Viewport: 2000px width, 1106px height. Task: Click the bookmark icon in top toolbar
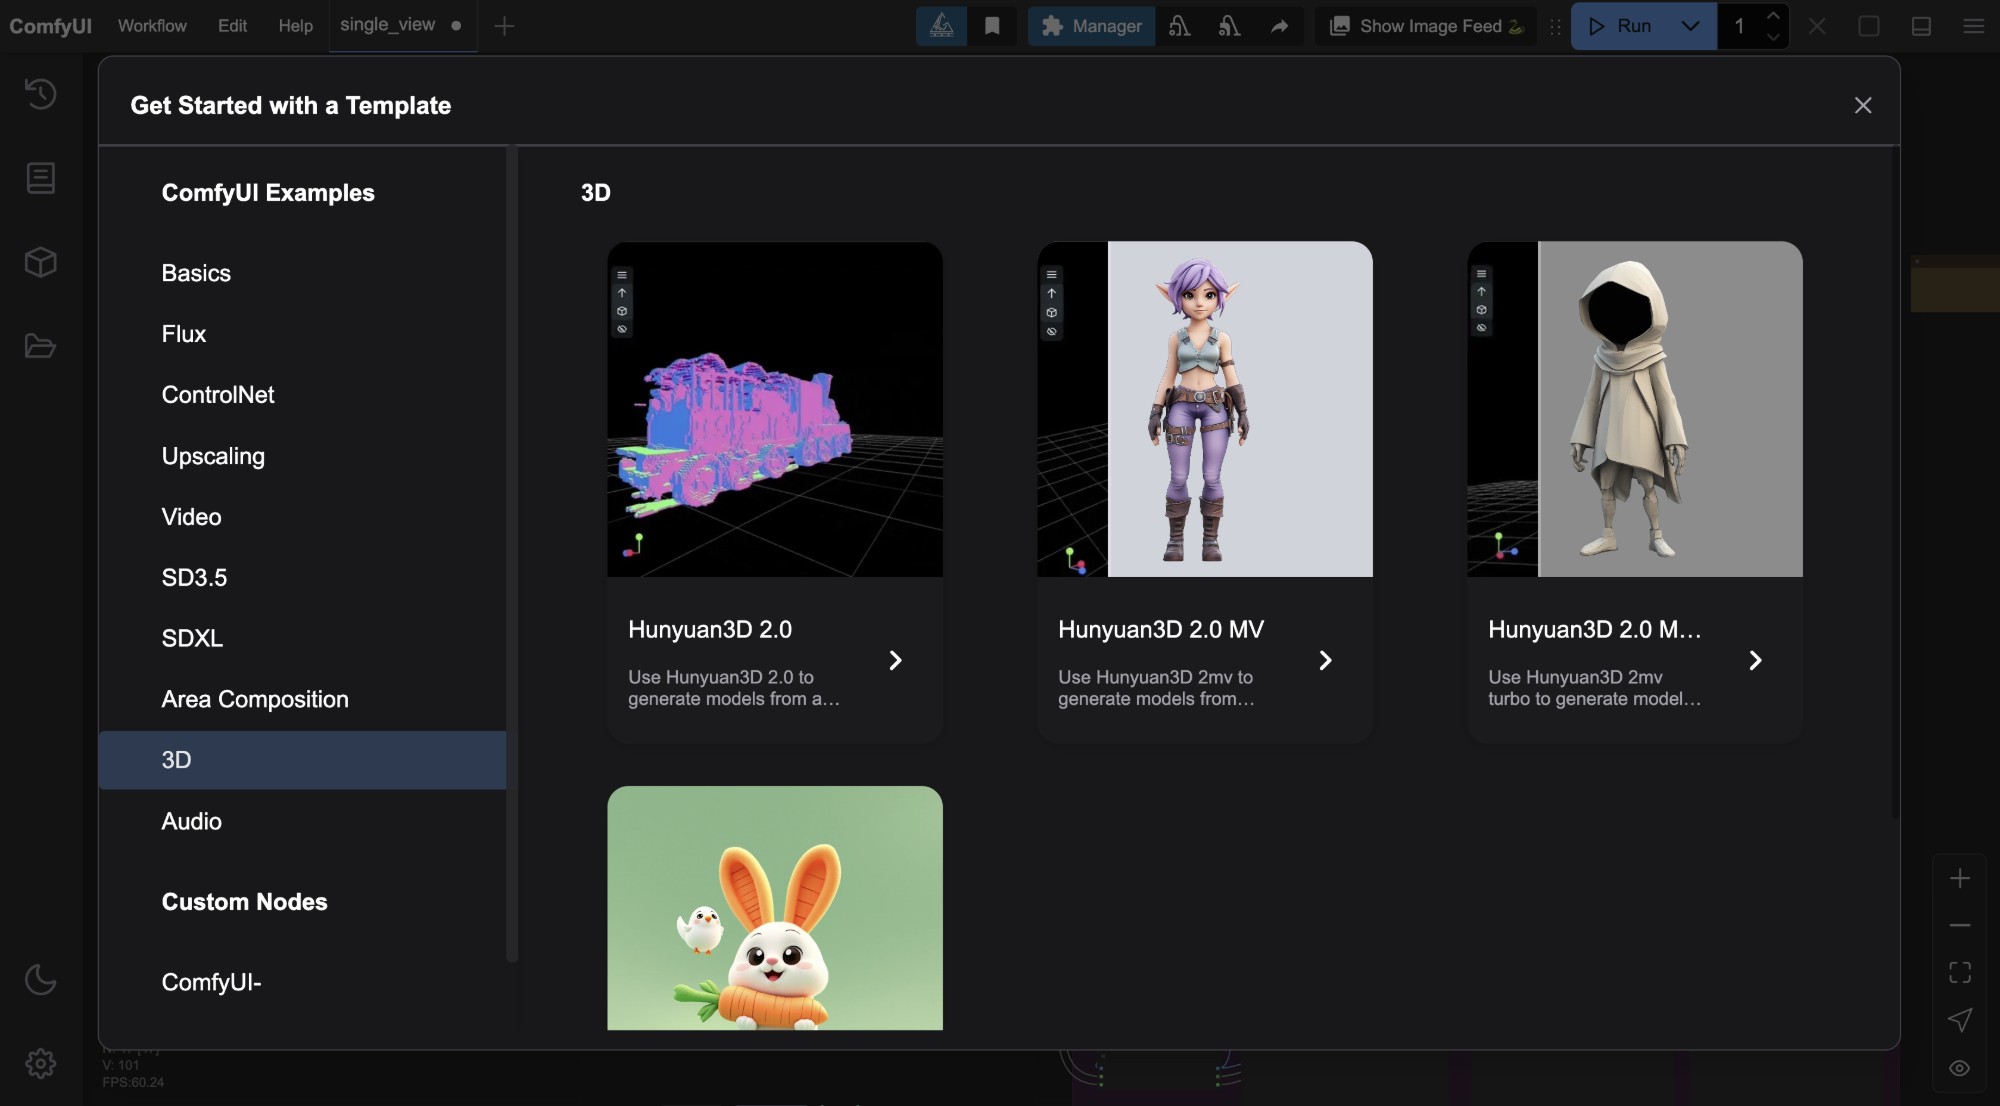pos(992,26)
